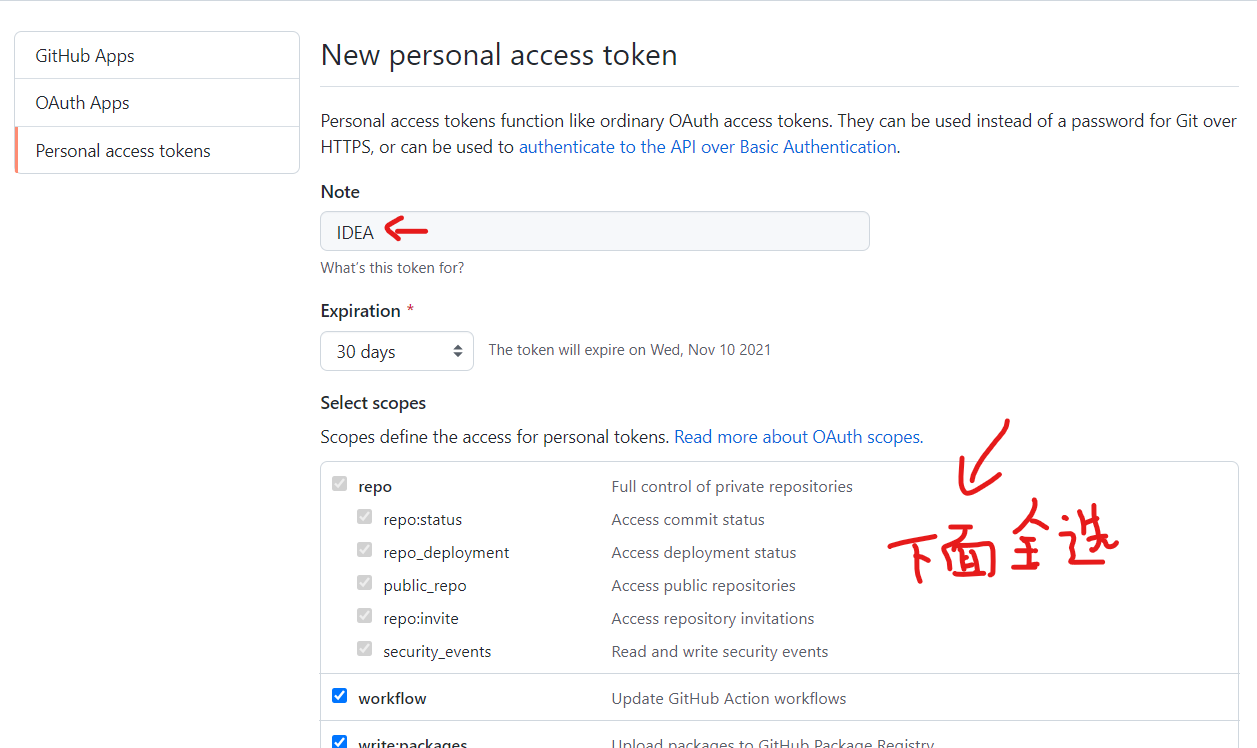The height and width of the screenshot is (748, 1257).
Task: Open the Expiration 30 days dropdown
Action: 397,351
